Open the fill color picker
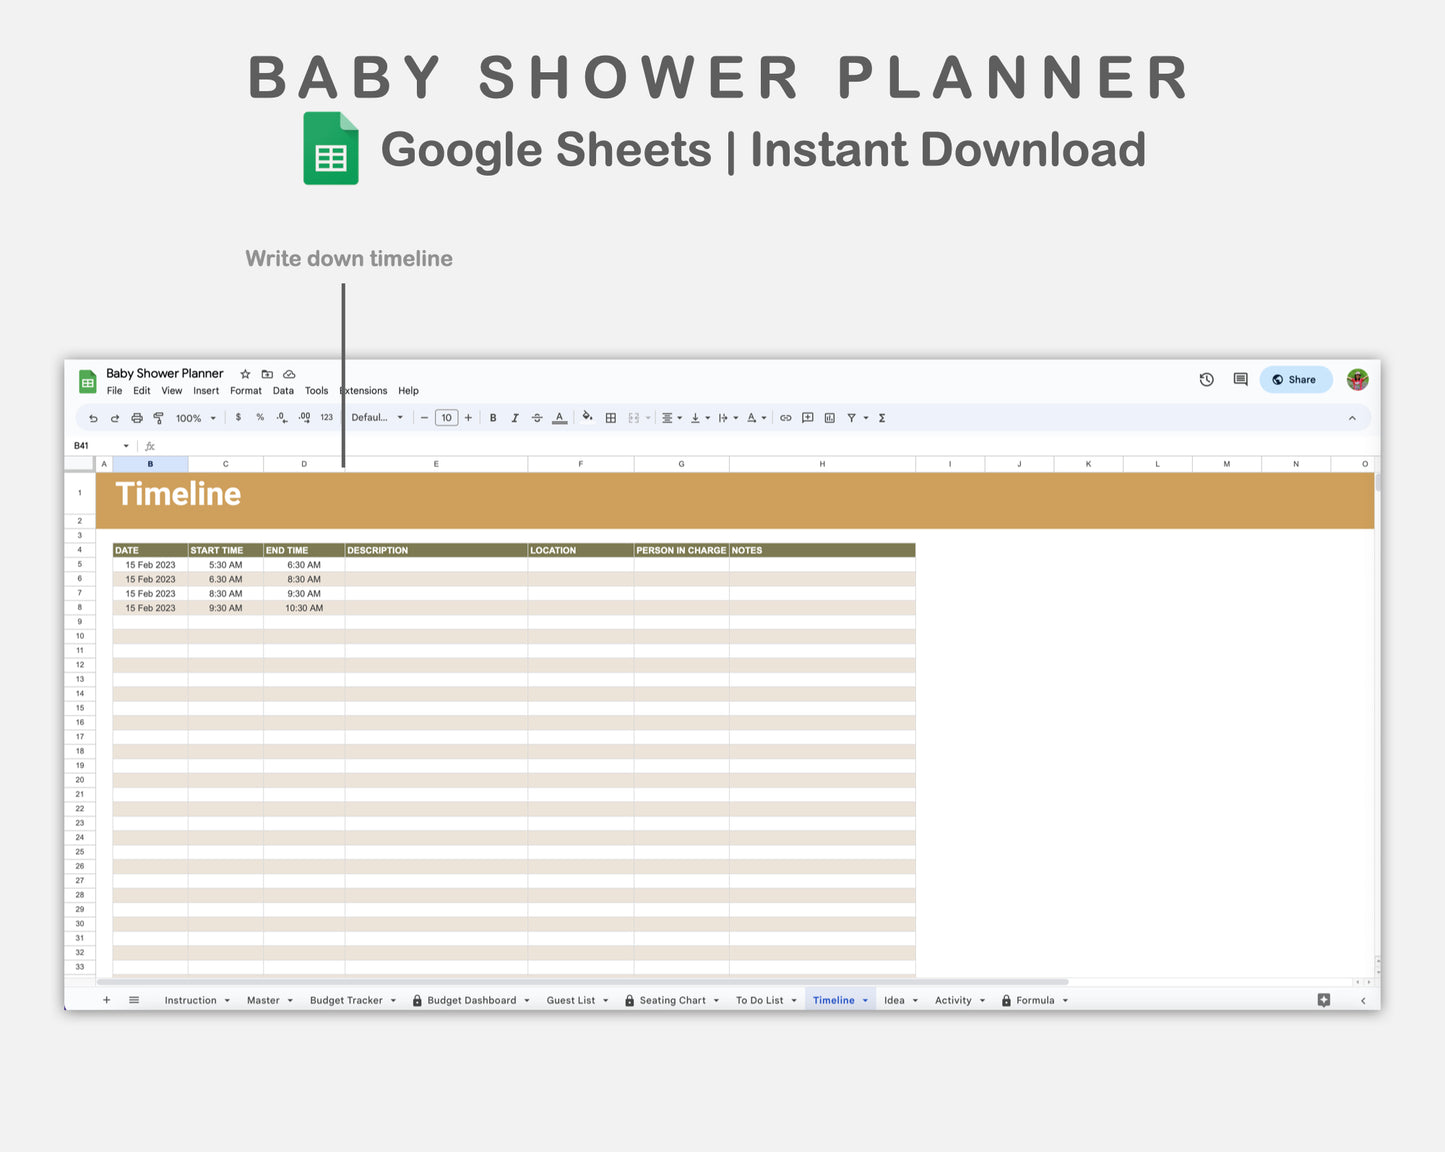1445x1152 pixels. (586, 417)
